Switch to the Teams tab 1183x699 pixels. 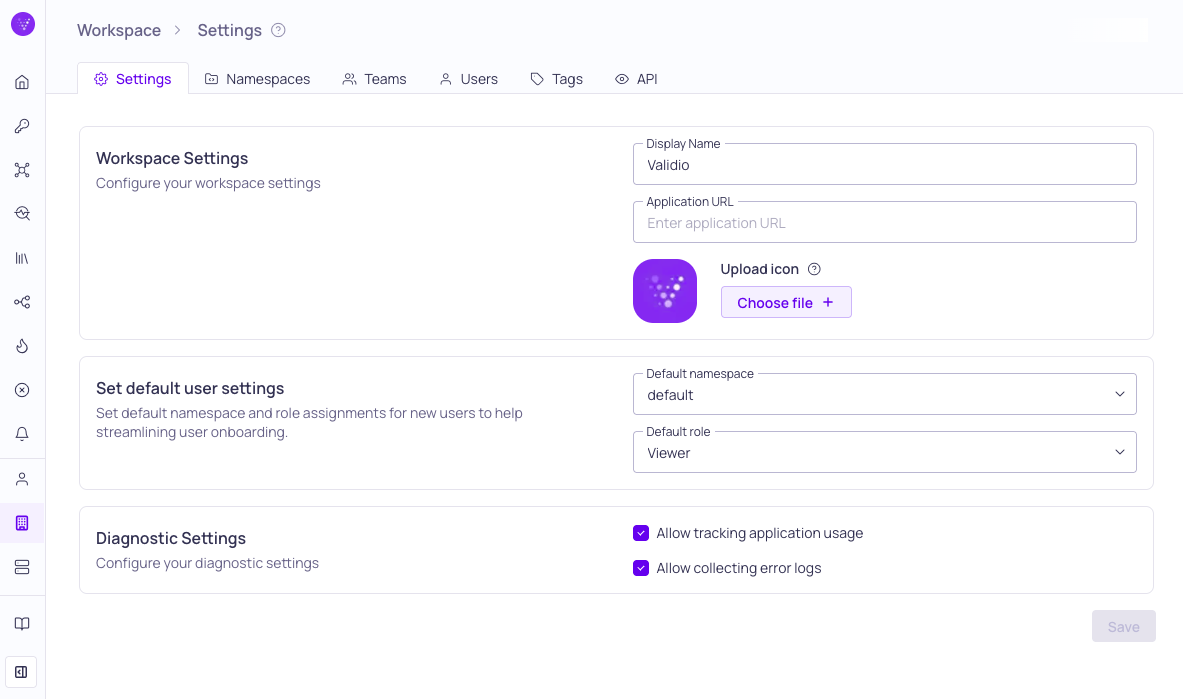(x=374, y=79)
